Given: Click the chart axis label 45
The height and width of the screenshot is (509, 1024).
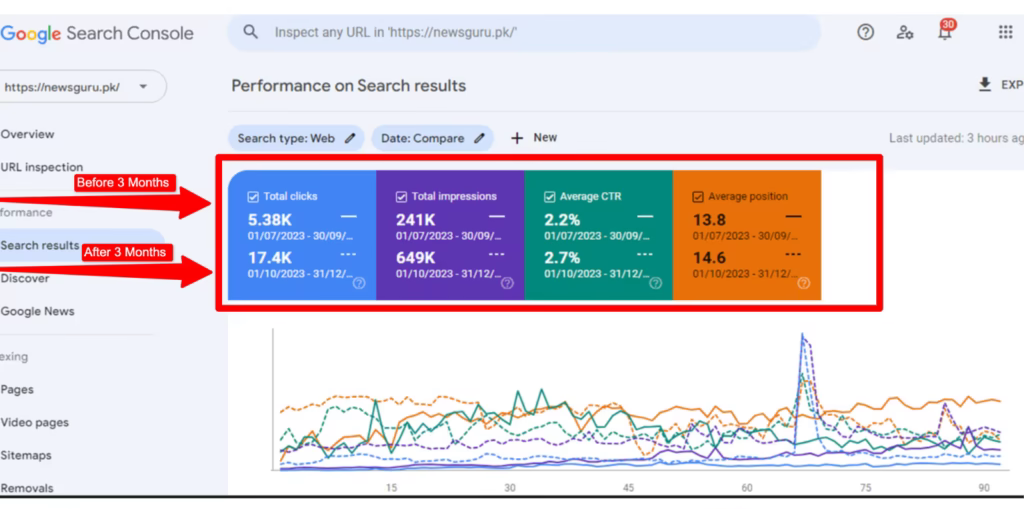Looking at the screenshot, I should tap(628, 487).
